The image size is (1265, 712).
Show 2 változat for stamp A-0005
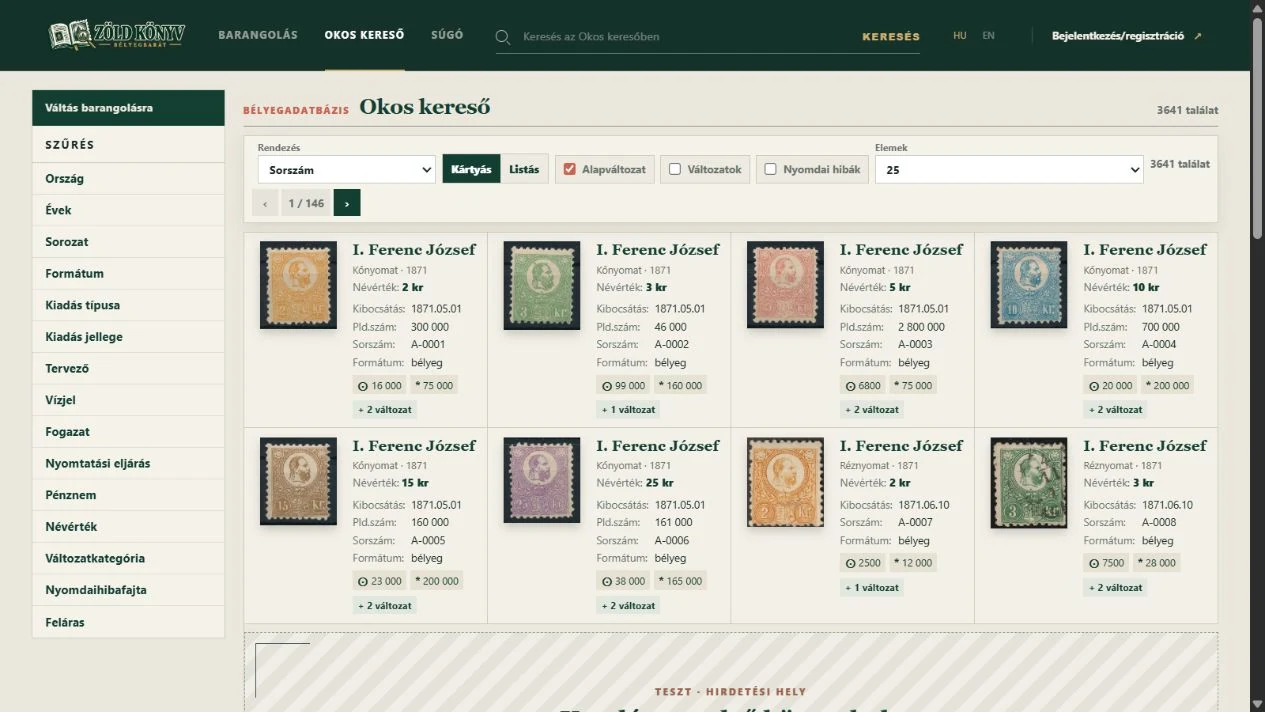point(385,605)
